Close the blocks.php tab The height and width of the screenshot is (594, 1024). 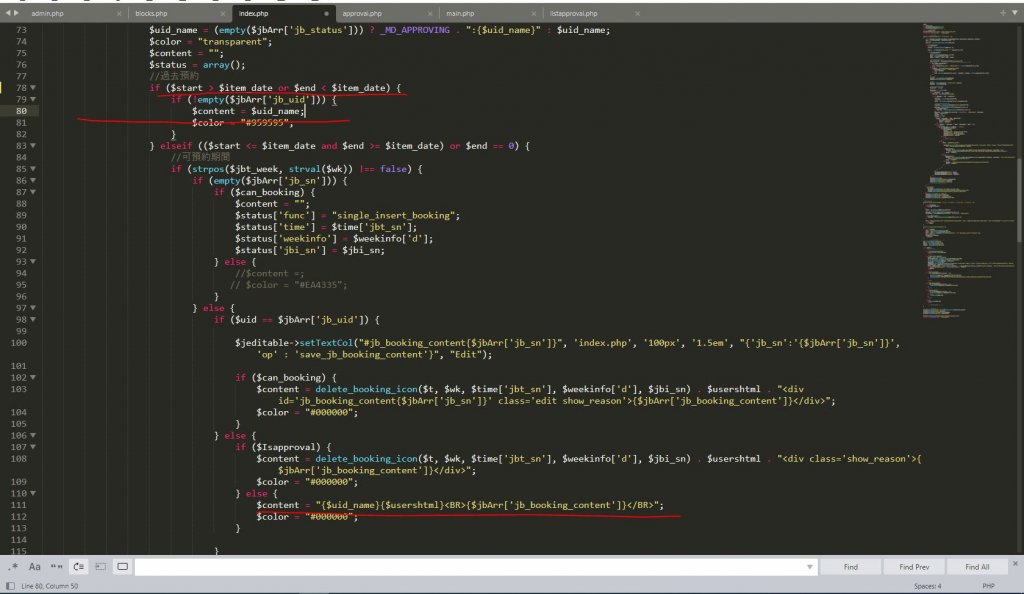point(223,13)
